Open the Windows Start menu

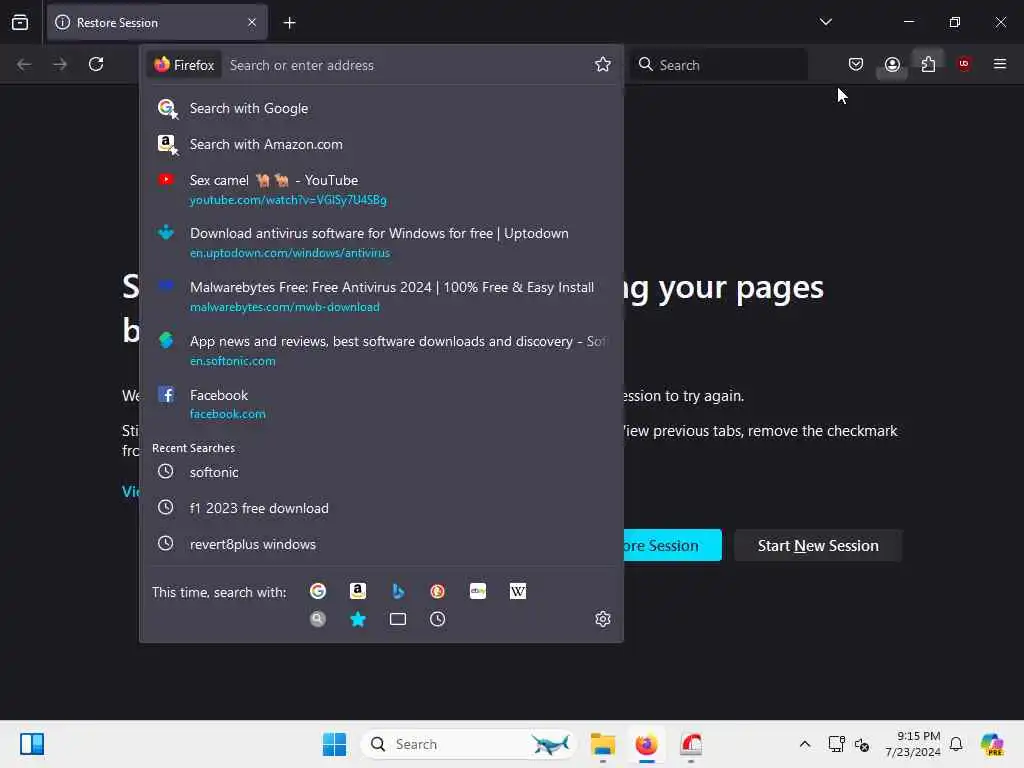coord(334,744)
